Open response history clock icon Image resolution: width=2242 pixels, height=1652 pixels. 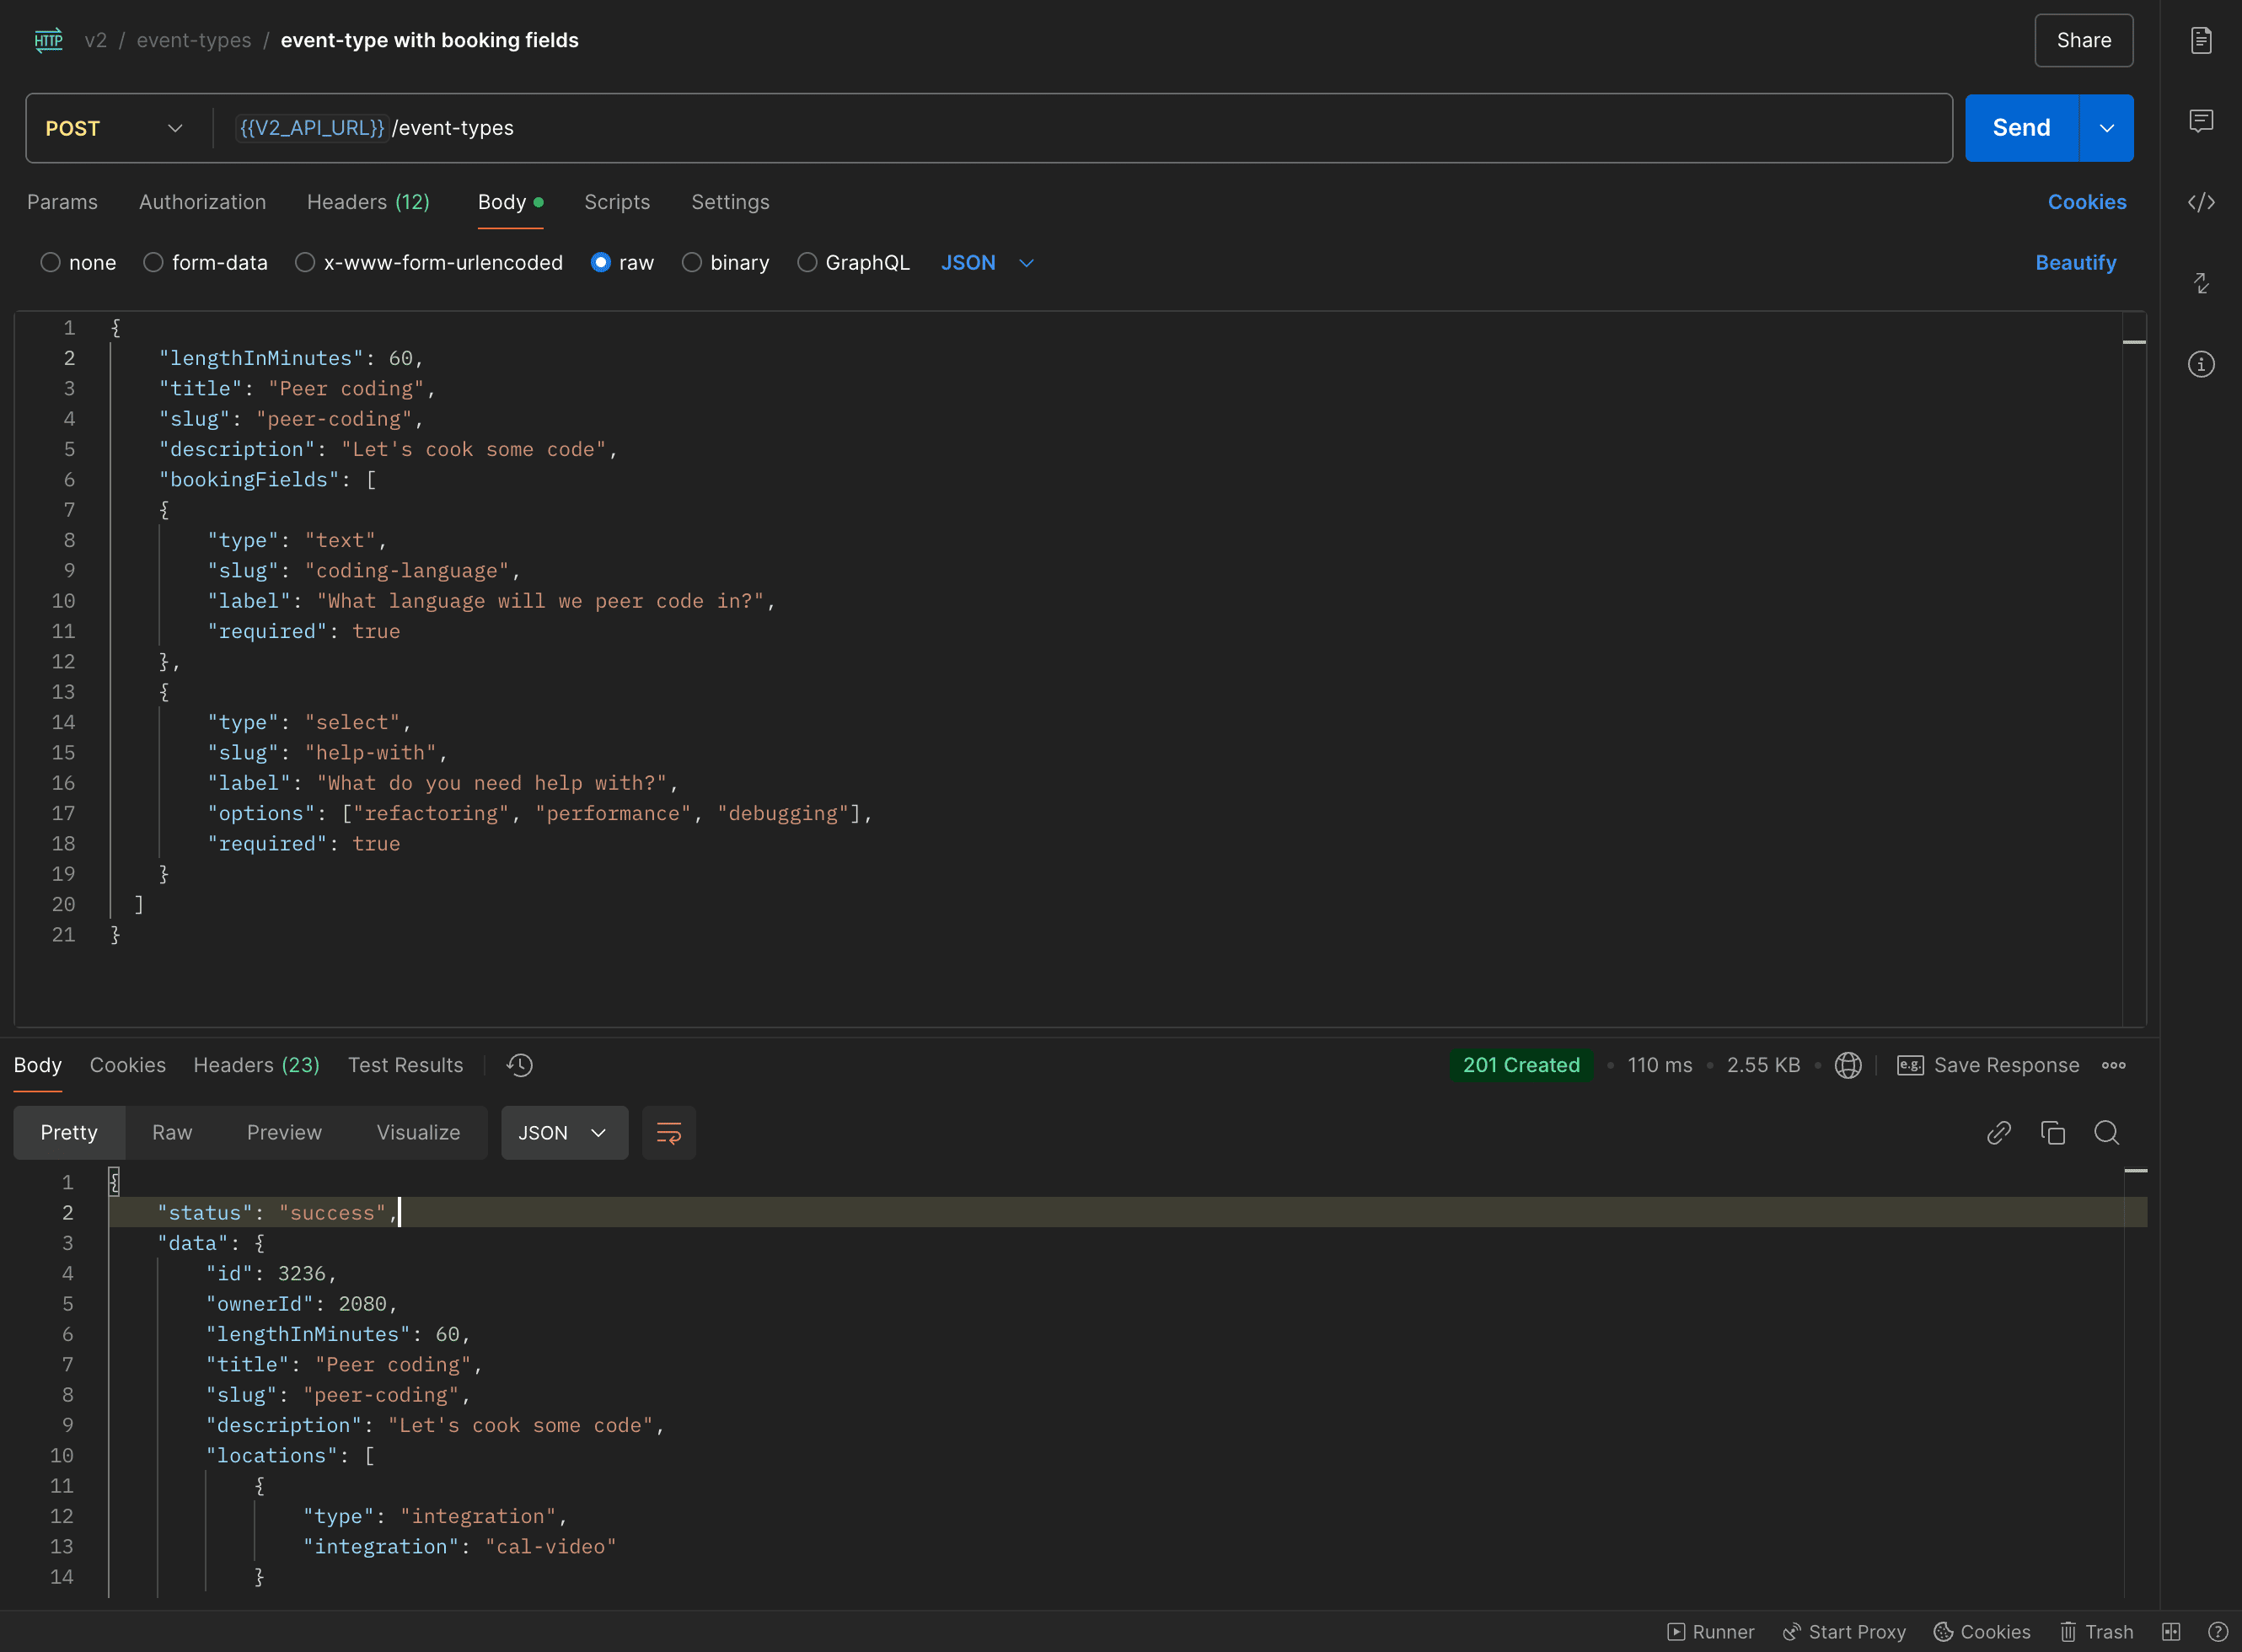point(520,1065)
